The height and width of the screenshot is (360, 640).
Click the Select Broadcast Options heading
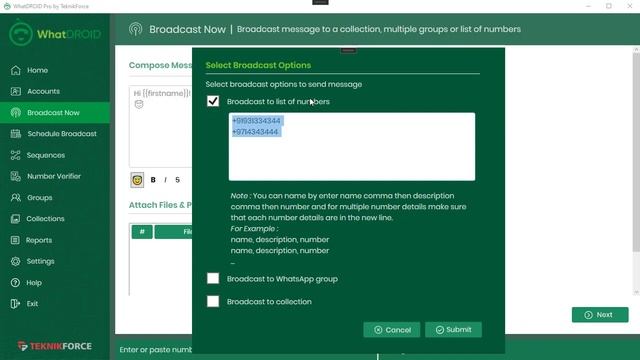(x=258, y=65)
